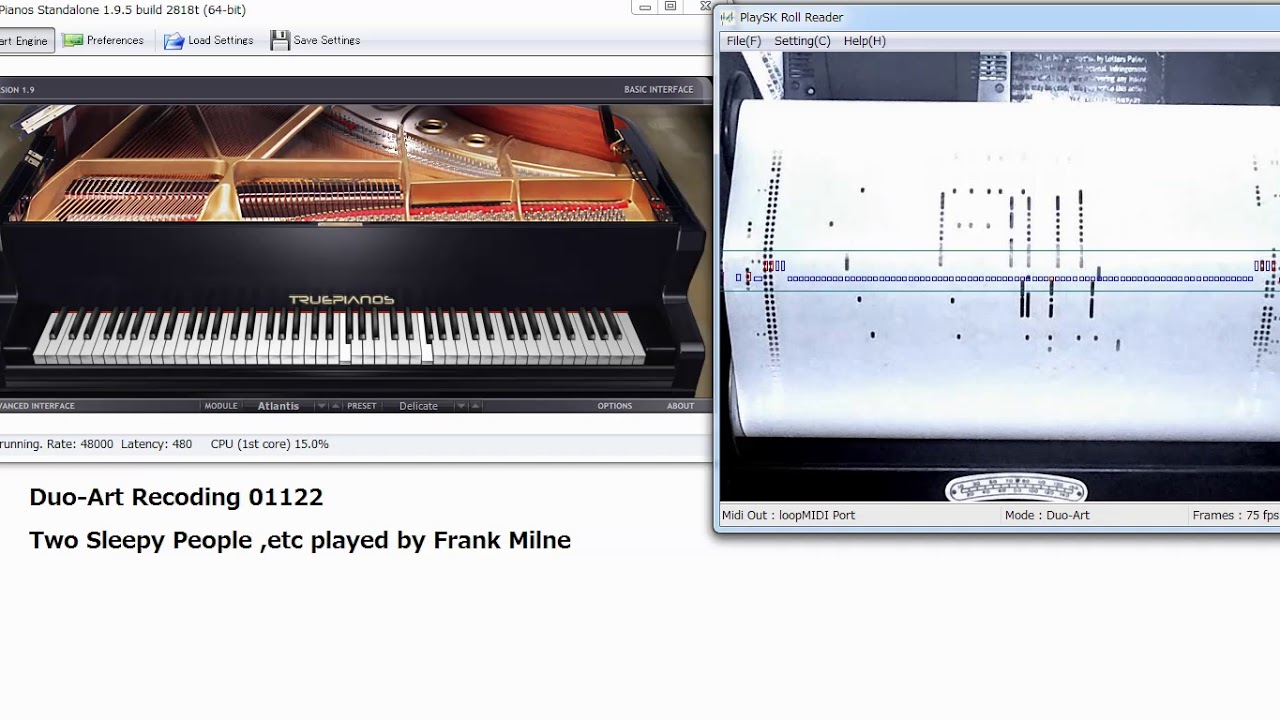
Task: Click the Save Settings label
Action: [326, 40]
